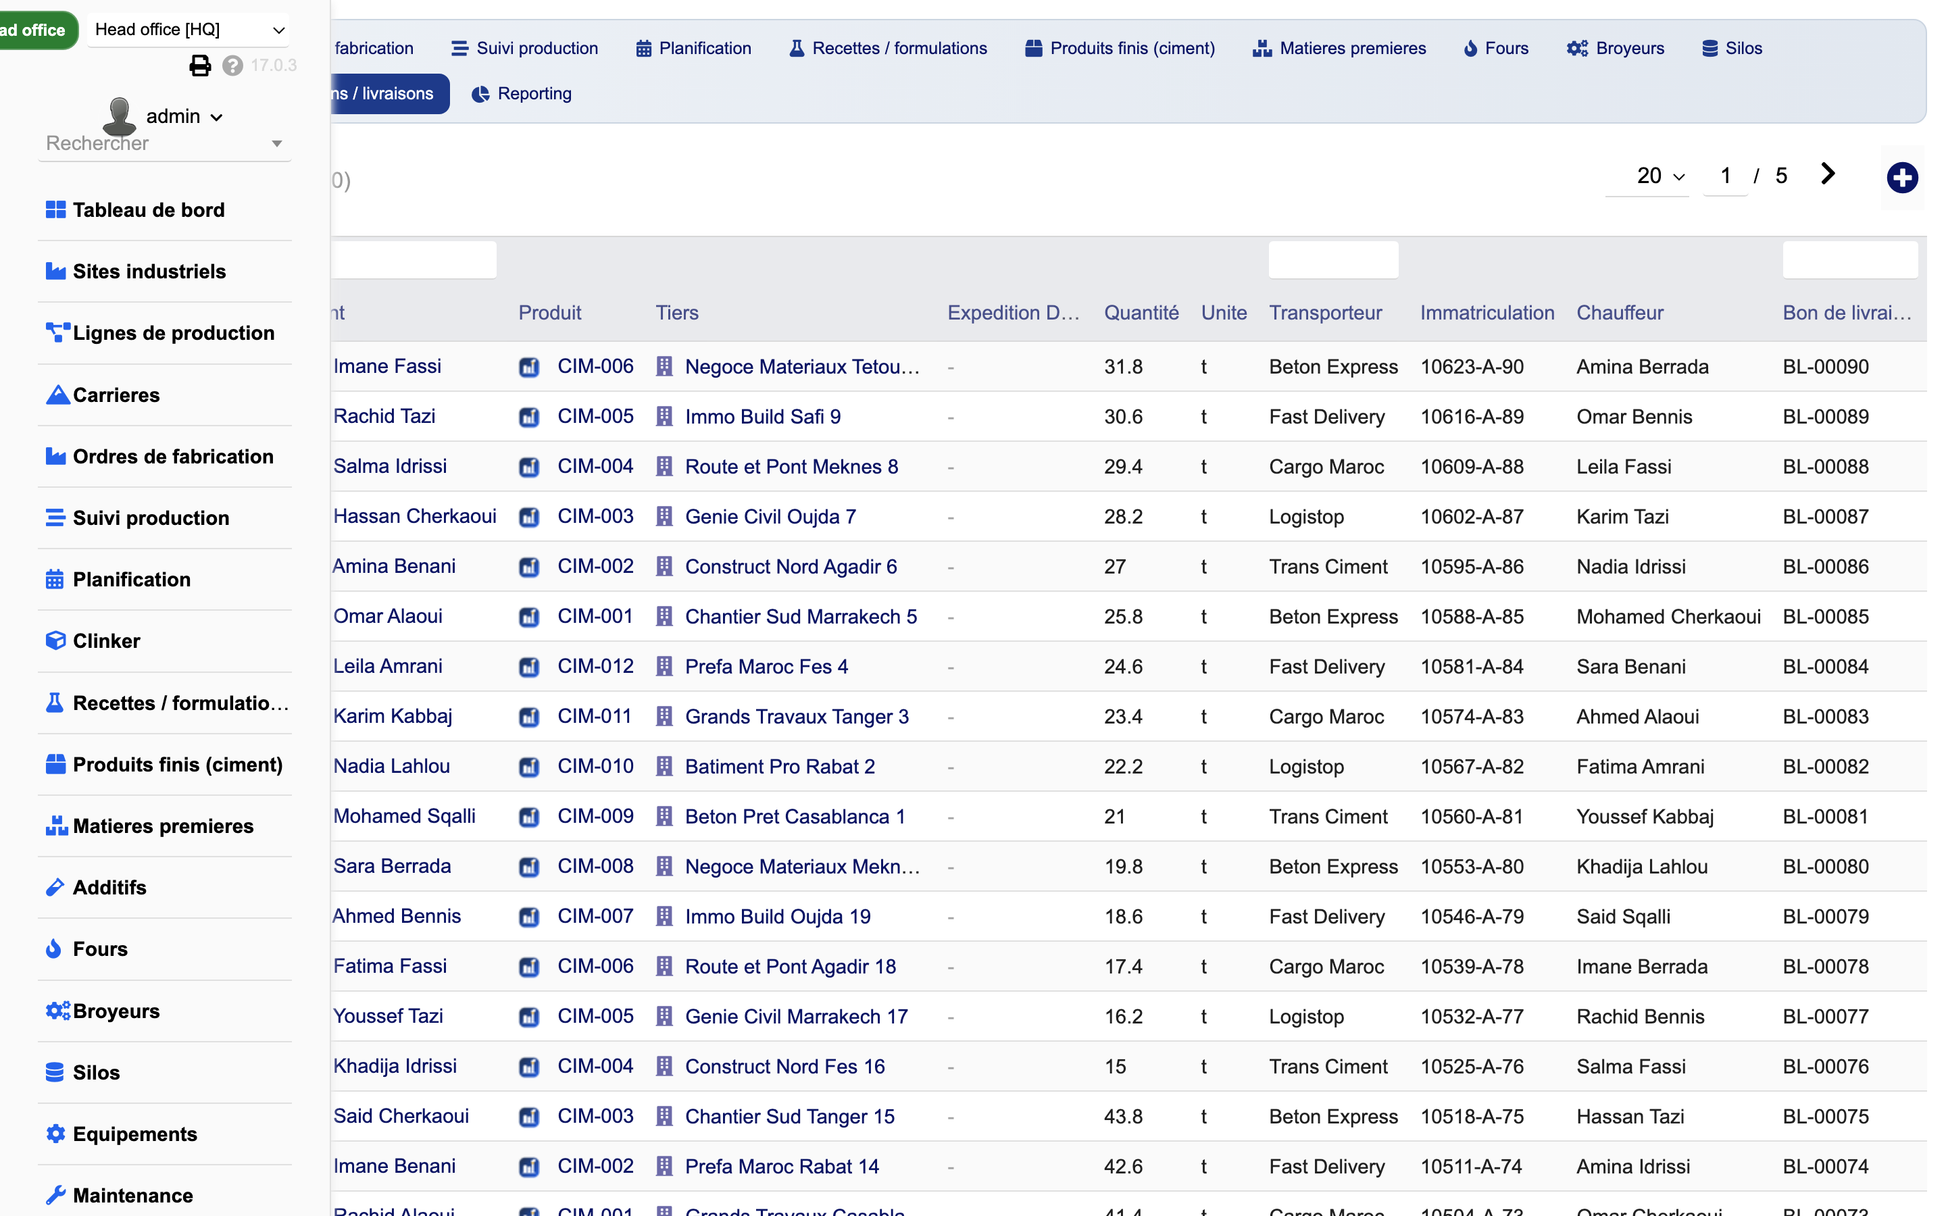The width and height of the screenshot is (1946, 1216).
Task: Click the Carrieres mountain icon
Action: coord(57,394)
